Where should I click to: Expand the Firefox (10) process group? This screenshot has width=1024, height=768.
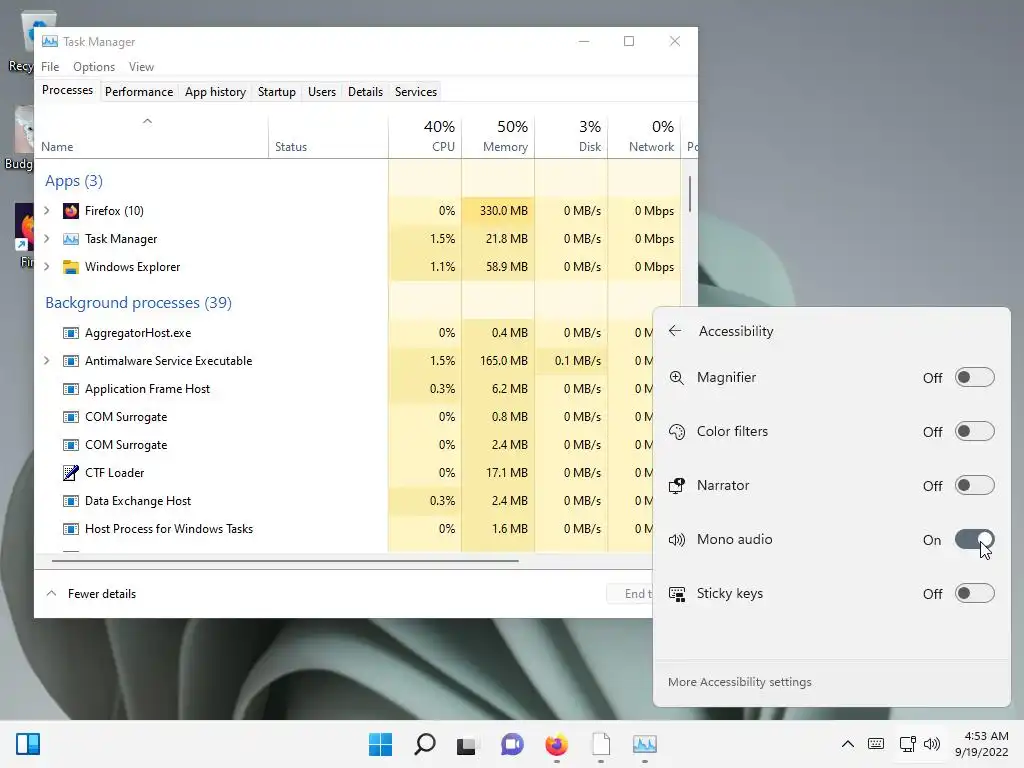(47, 211)
